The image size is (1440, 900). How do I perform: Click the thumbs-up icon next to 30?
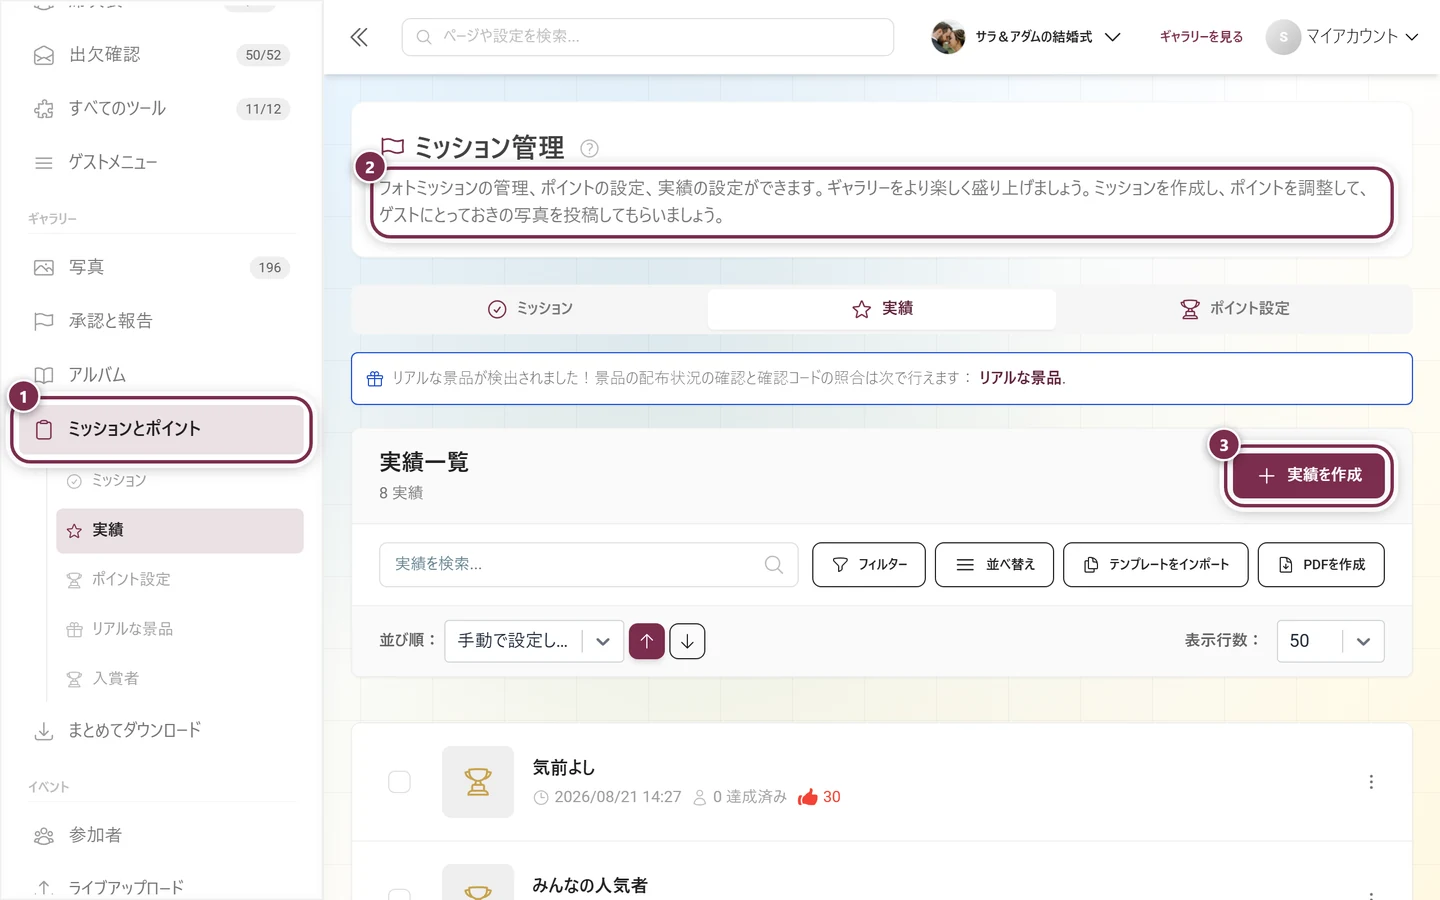point(808,797)
